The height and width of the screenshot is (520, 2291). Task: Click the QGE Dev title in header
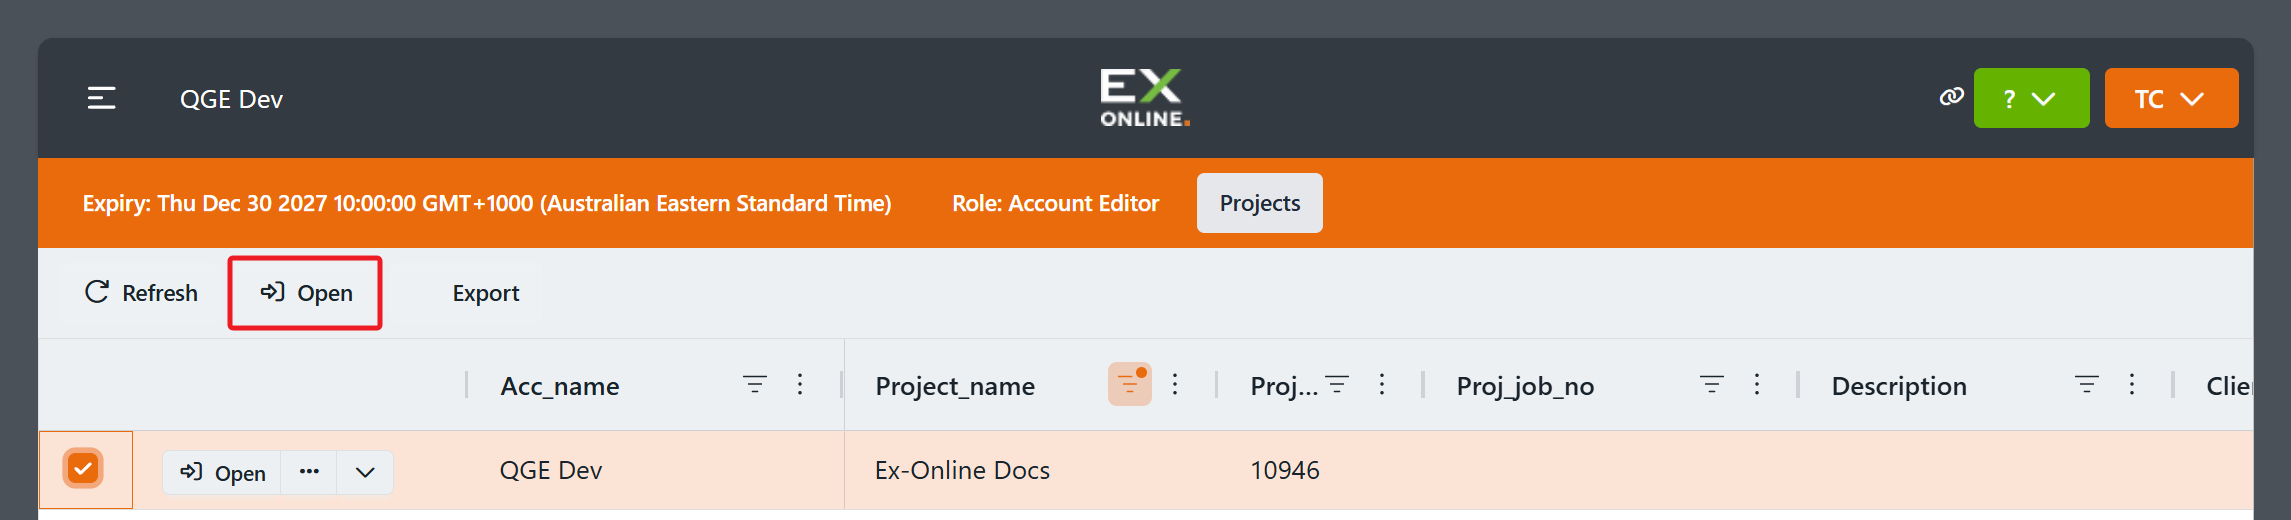[x=231, y=99]
